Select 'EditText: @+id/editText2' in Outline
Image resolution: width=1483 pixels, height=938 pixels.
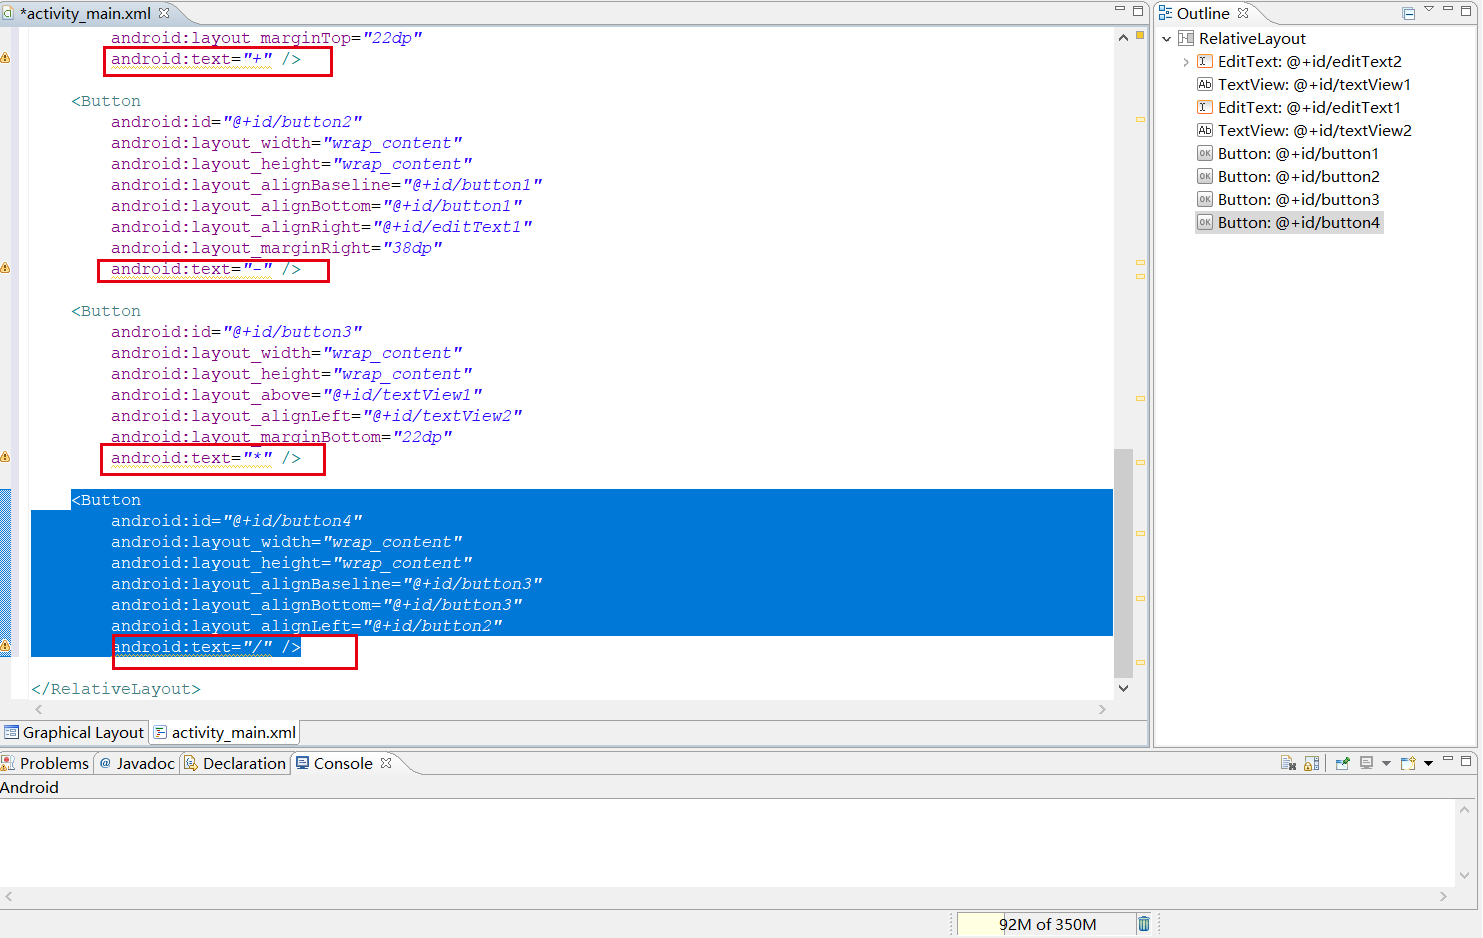1310,61
